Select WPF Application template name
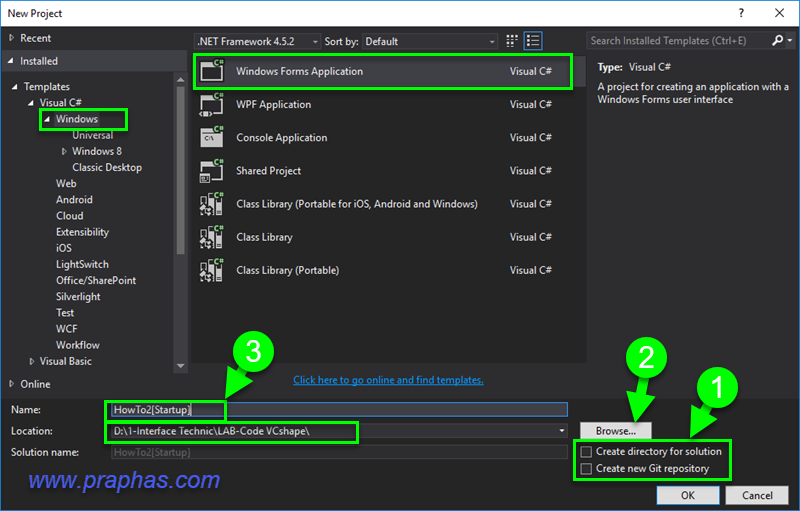This screenshot has width=800, height=511. (273, 105)
